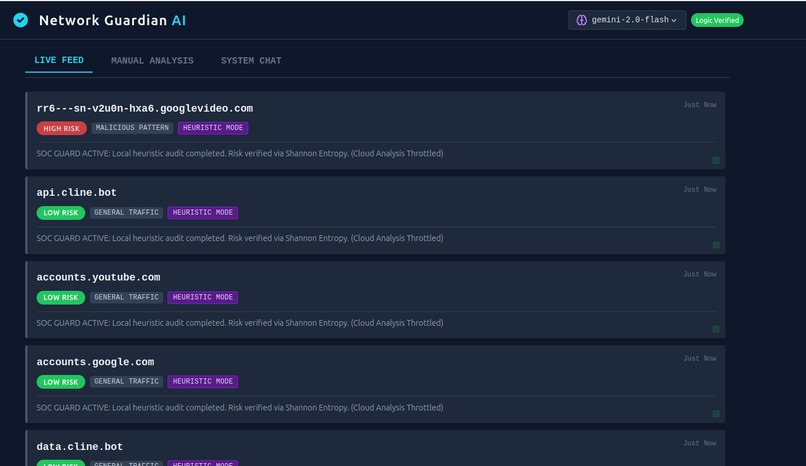Click the High Risk badge

tap(61, 128)
